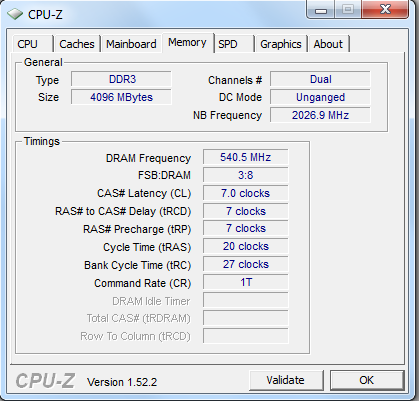
Task: Click the Cycle Time (tRAS) label
Action: (147, 247)
